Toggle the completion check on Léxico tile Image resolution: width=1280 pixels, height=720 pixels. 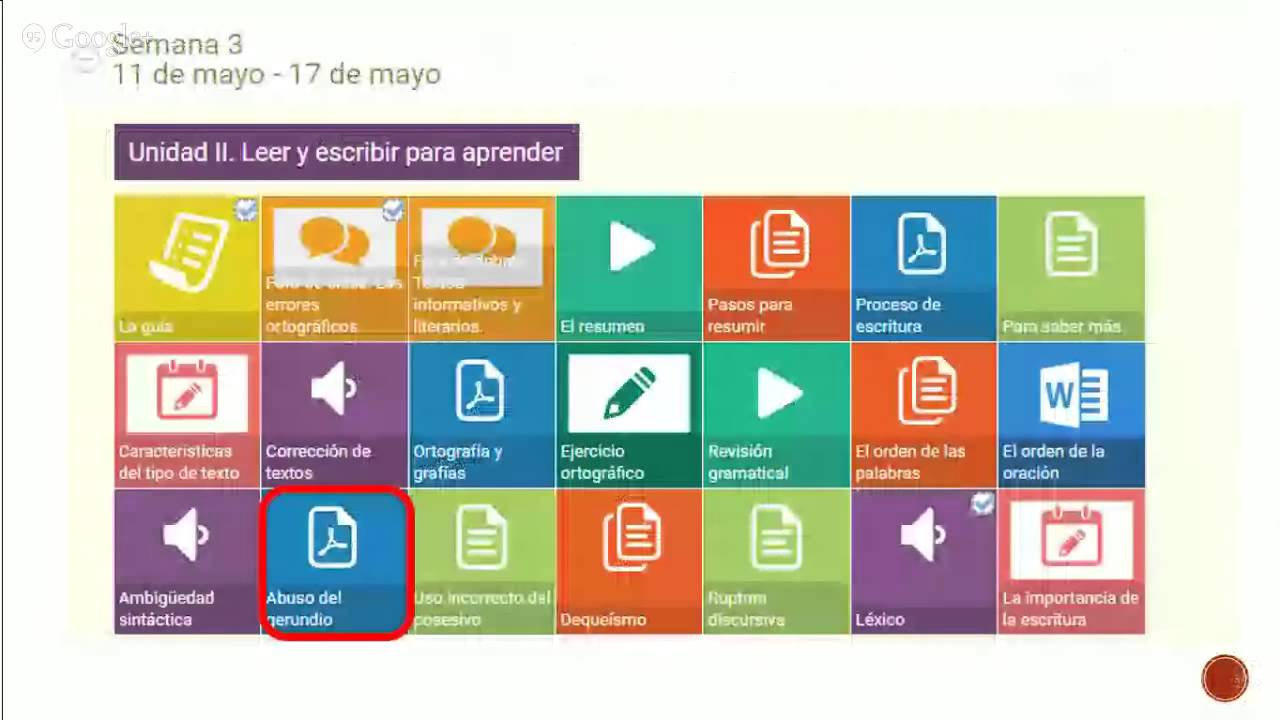click(983, 503)
